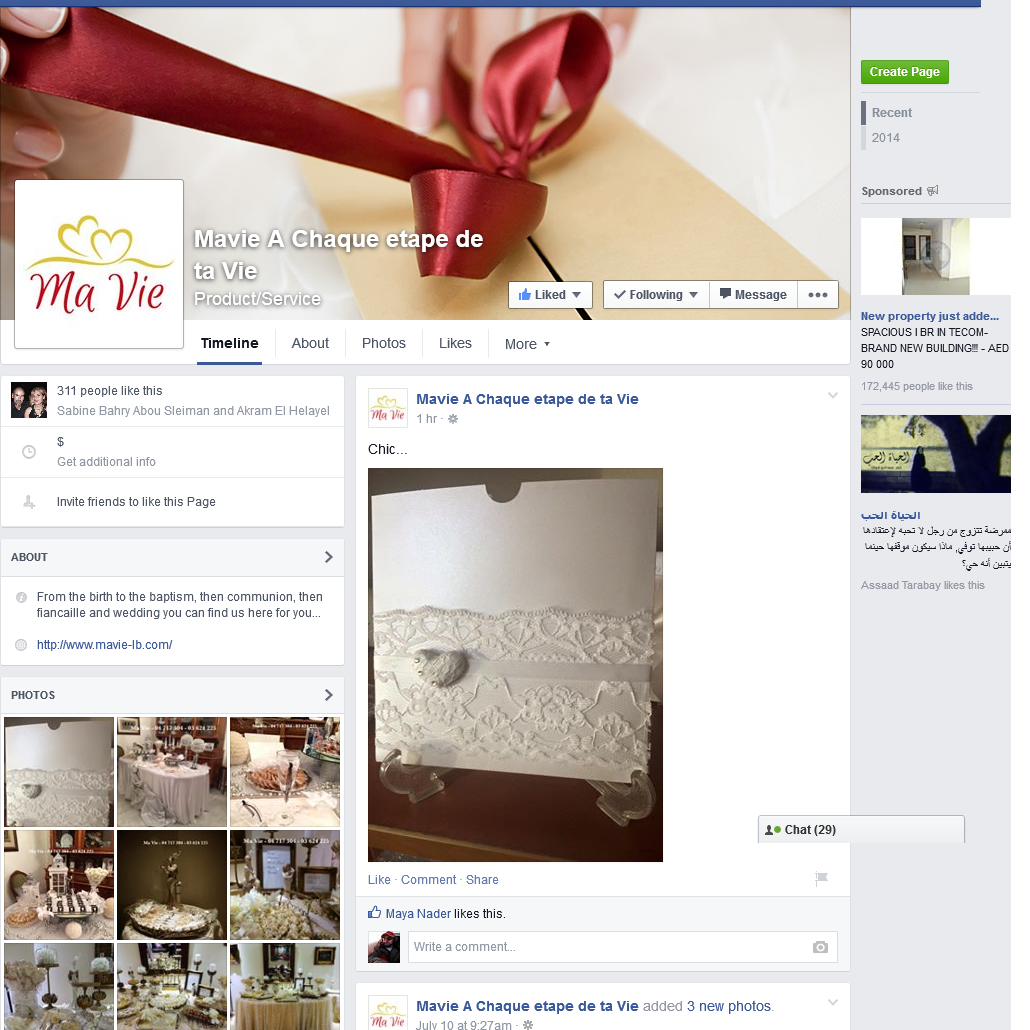Toggle the Following button
Viewport: 1030px width, 1030px height.
click(656, 295)
